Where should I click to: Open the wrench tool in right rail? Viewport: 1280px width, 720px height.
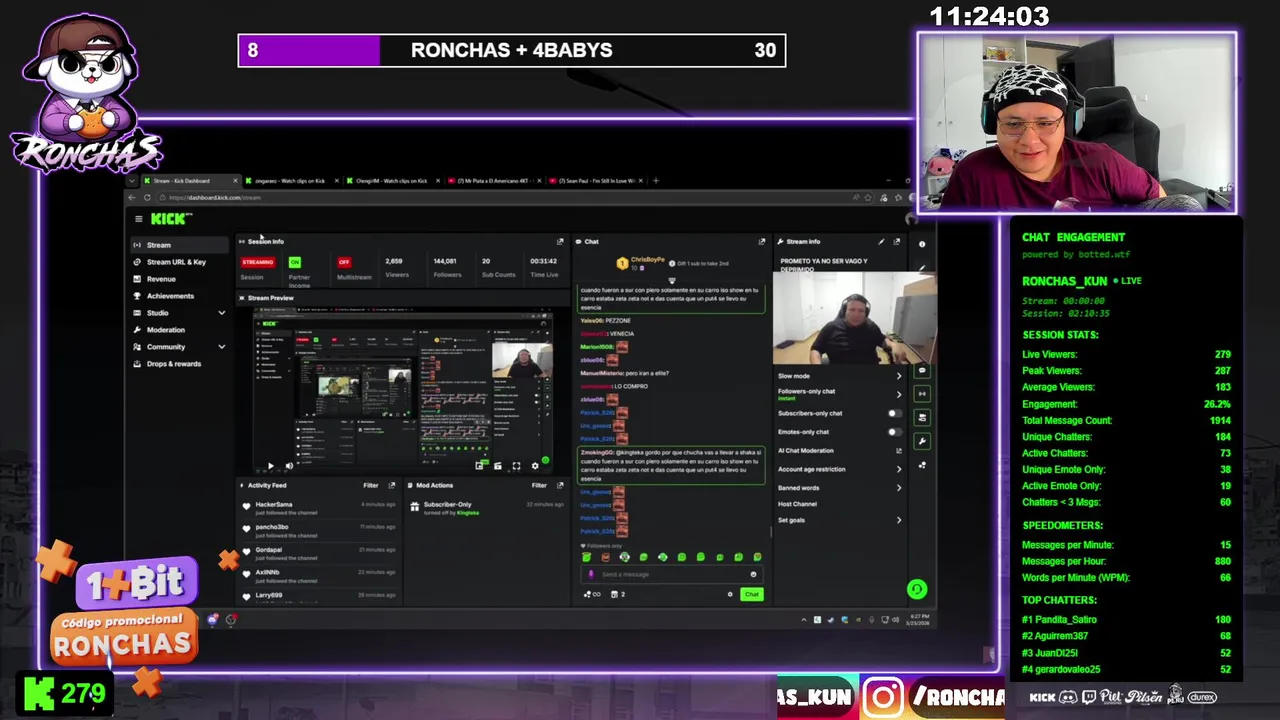coord(922,441)
